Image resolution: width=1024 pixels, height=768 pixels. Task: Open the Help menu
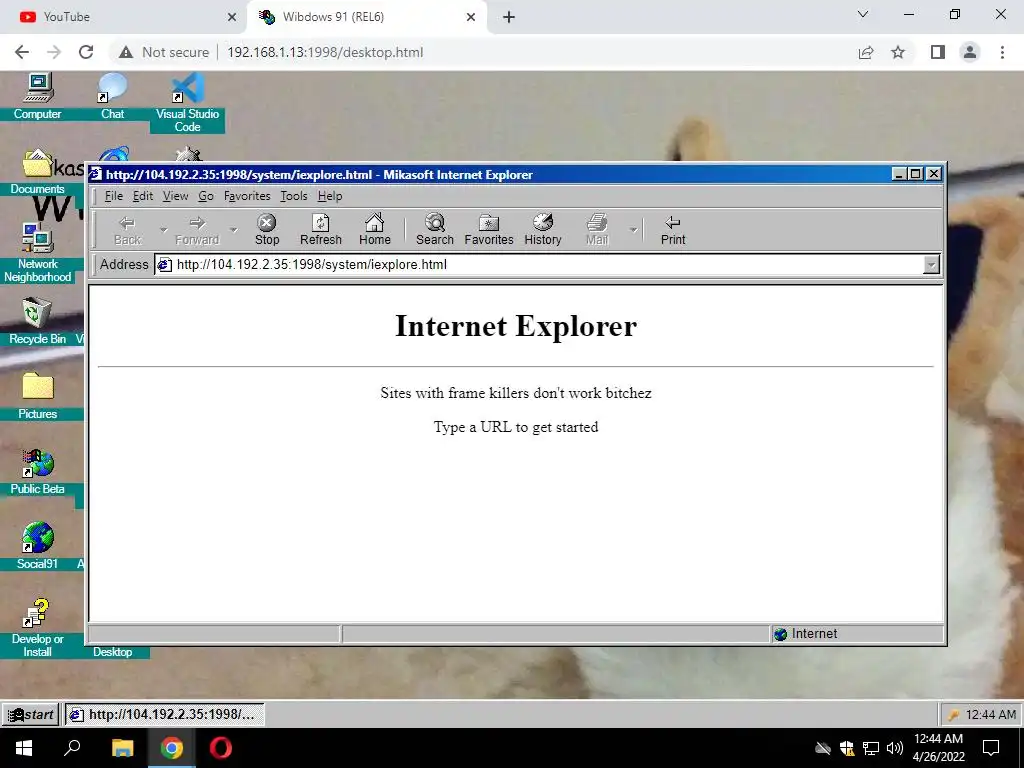(330, 196)
